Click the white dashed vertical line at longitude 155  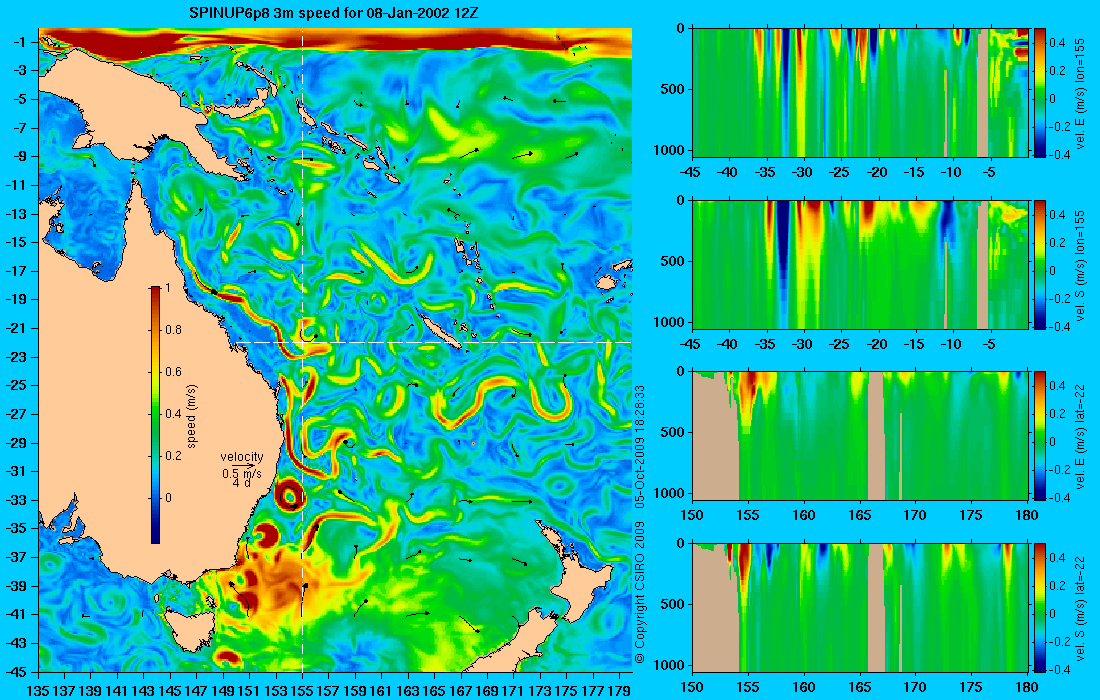302,351
